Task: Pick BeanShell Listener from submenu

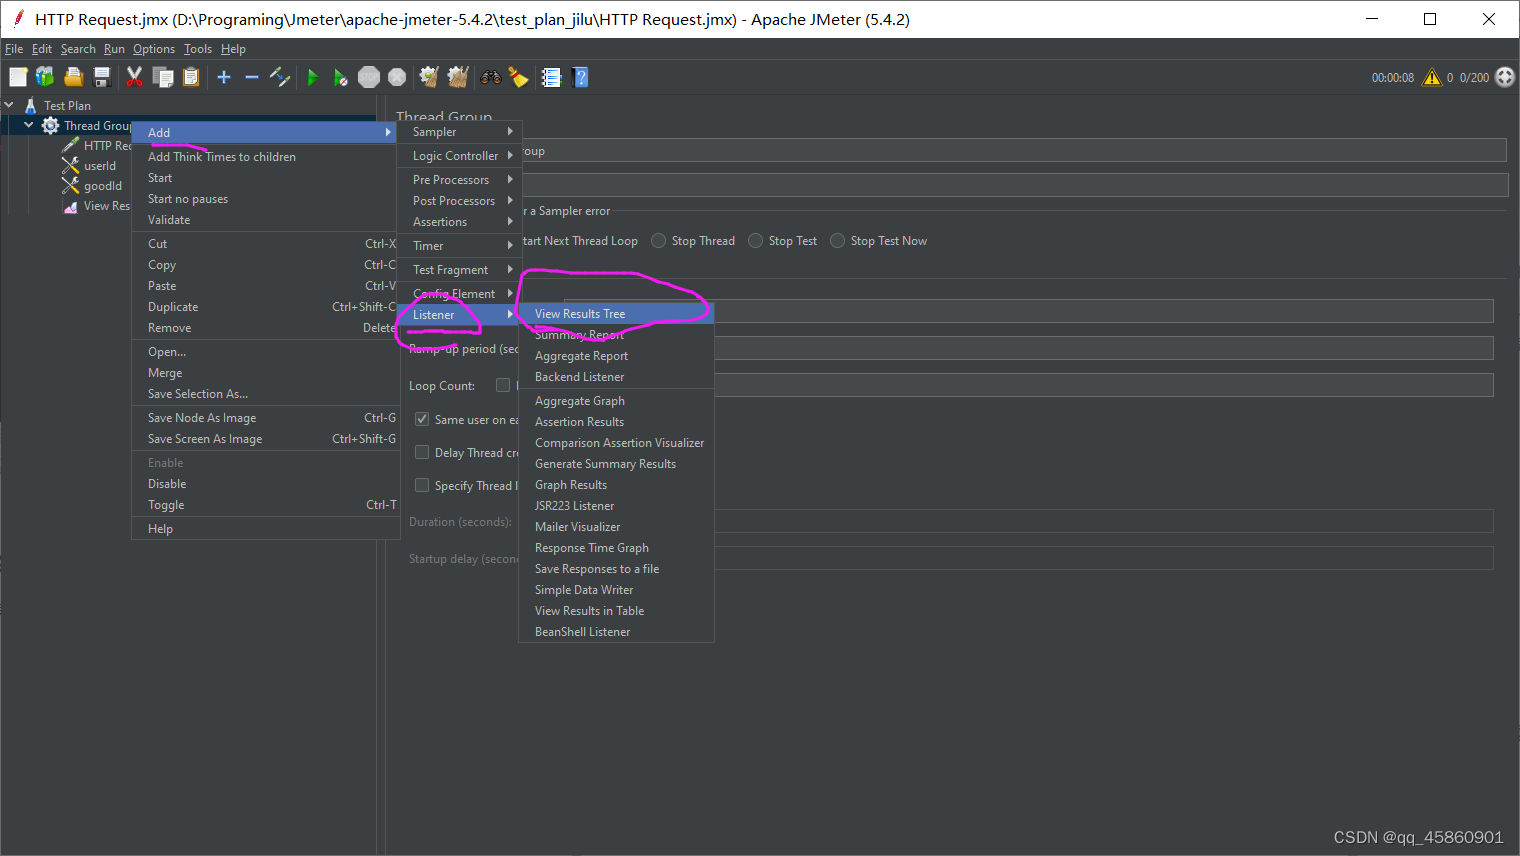Action: click(x=616, y=632)
